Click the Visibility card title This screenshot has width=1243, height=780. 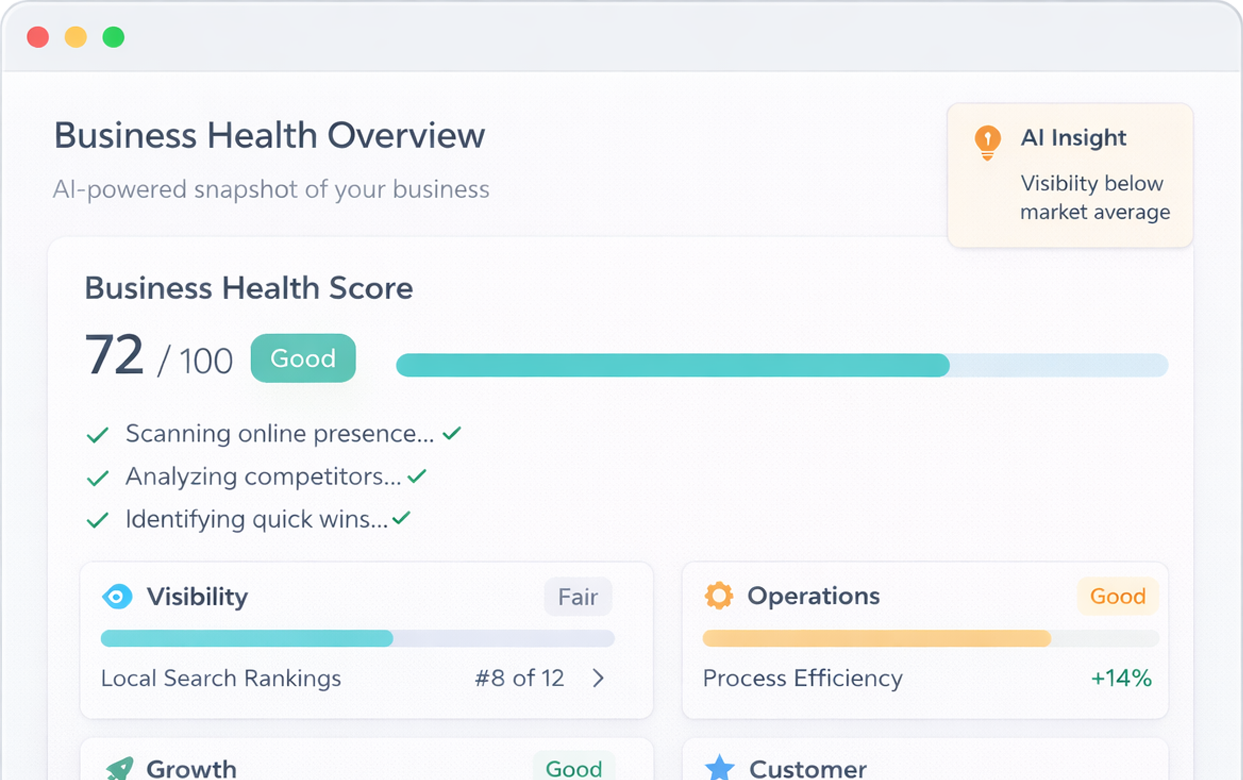pos(197,597)
